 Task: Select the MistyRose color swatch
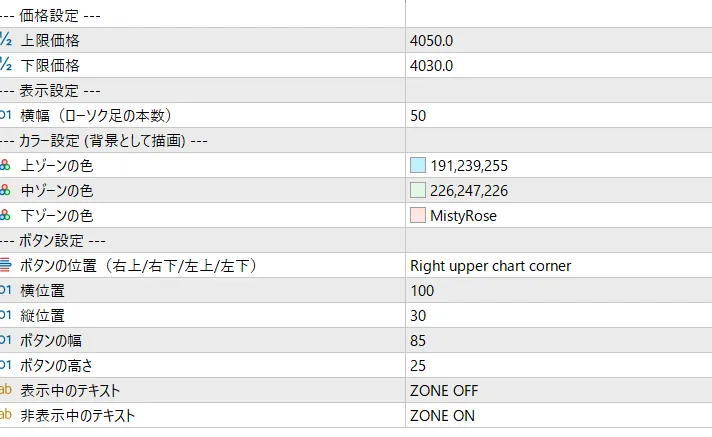coord(418,215)
